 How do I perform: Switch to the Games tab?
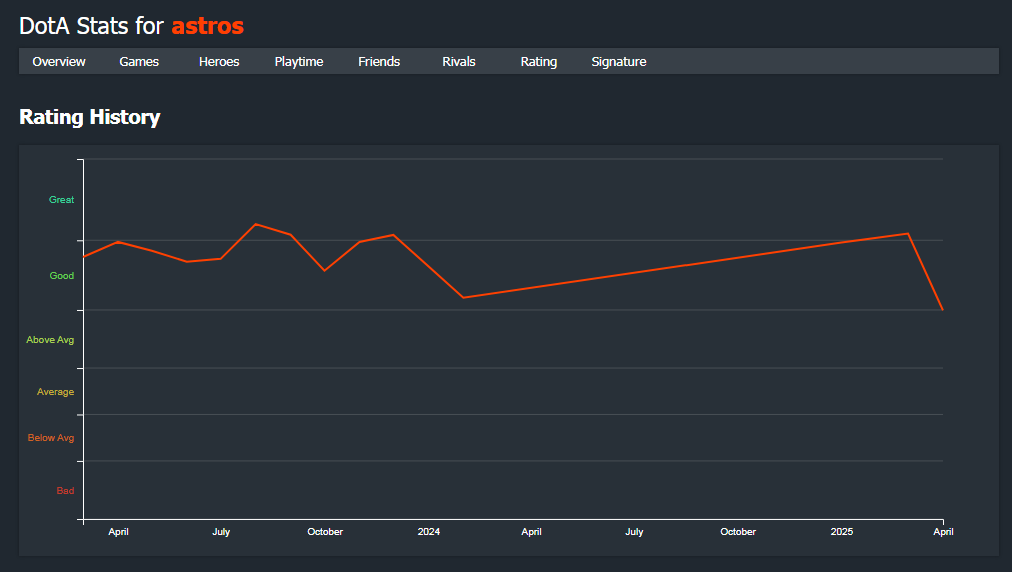pyautogui.click(x=139, y=61)
